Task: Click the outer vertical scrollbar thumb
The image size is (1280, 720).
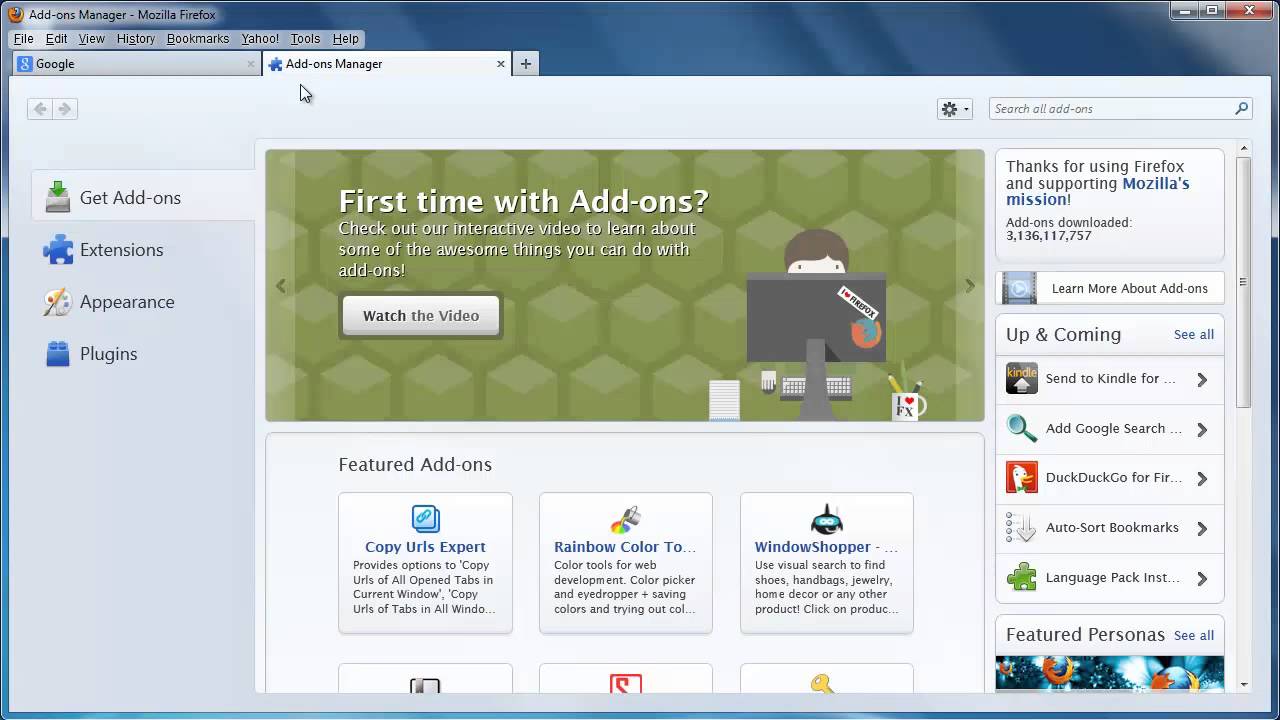Action: 1244,282
